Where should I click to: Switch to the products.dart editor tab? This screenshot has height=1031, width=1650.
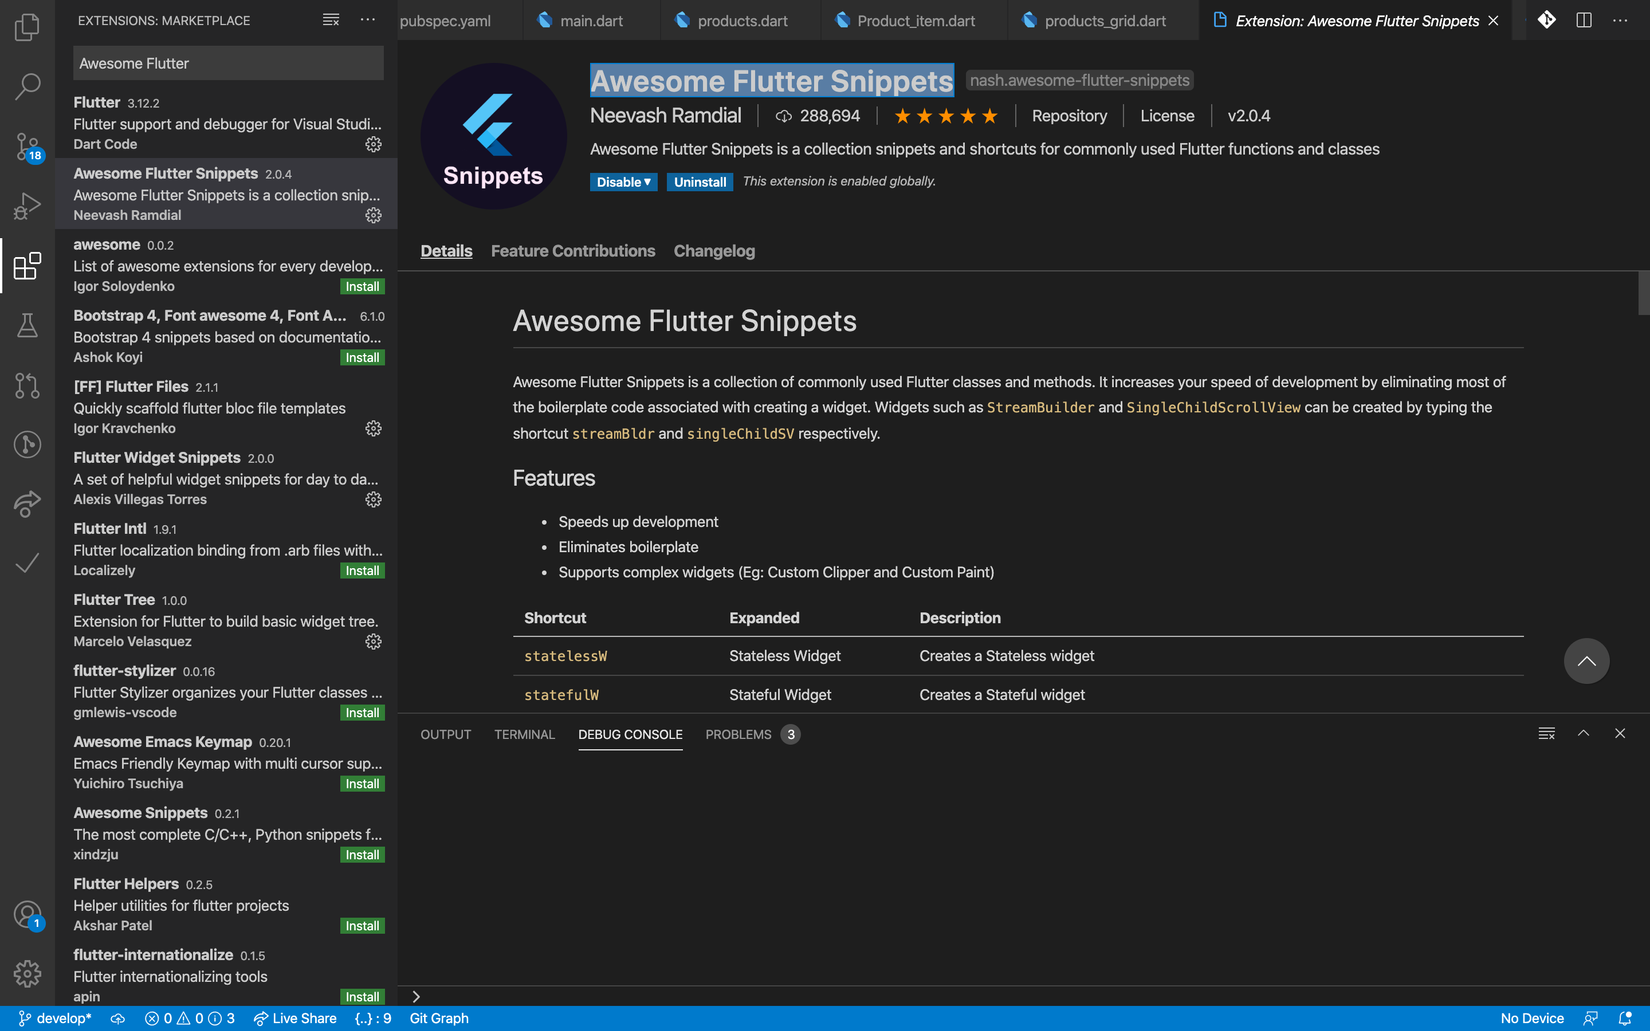click(x=741, y=20)
